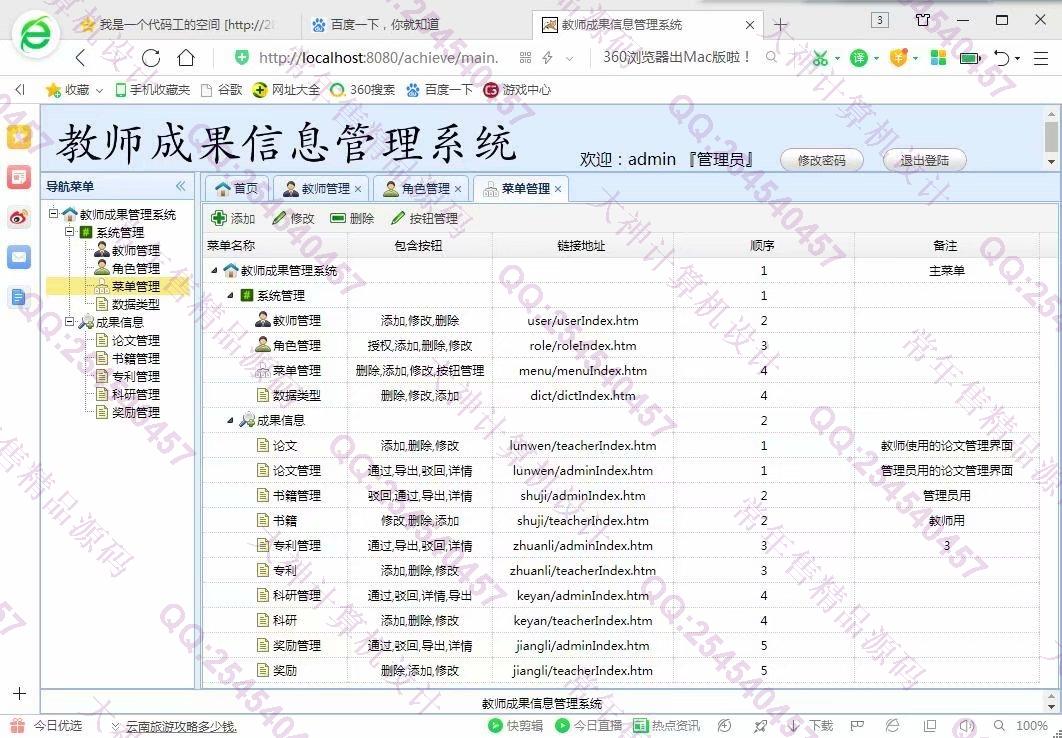The height and width of the screenshot is (738, 1062).
Task: Select the jiangli/teacherIndex.htm cell
Action: click(x=582, y=670)
